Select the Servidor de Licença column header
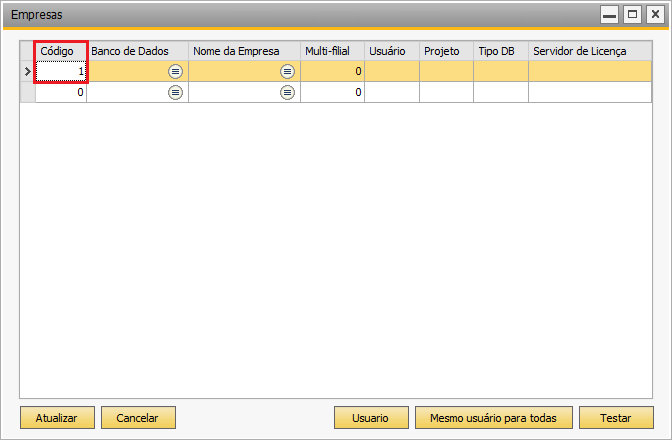 click(x=590, y=51)
